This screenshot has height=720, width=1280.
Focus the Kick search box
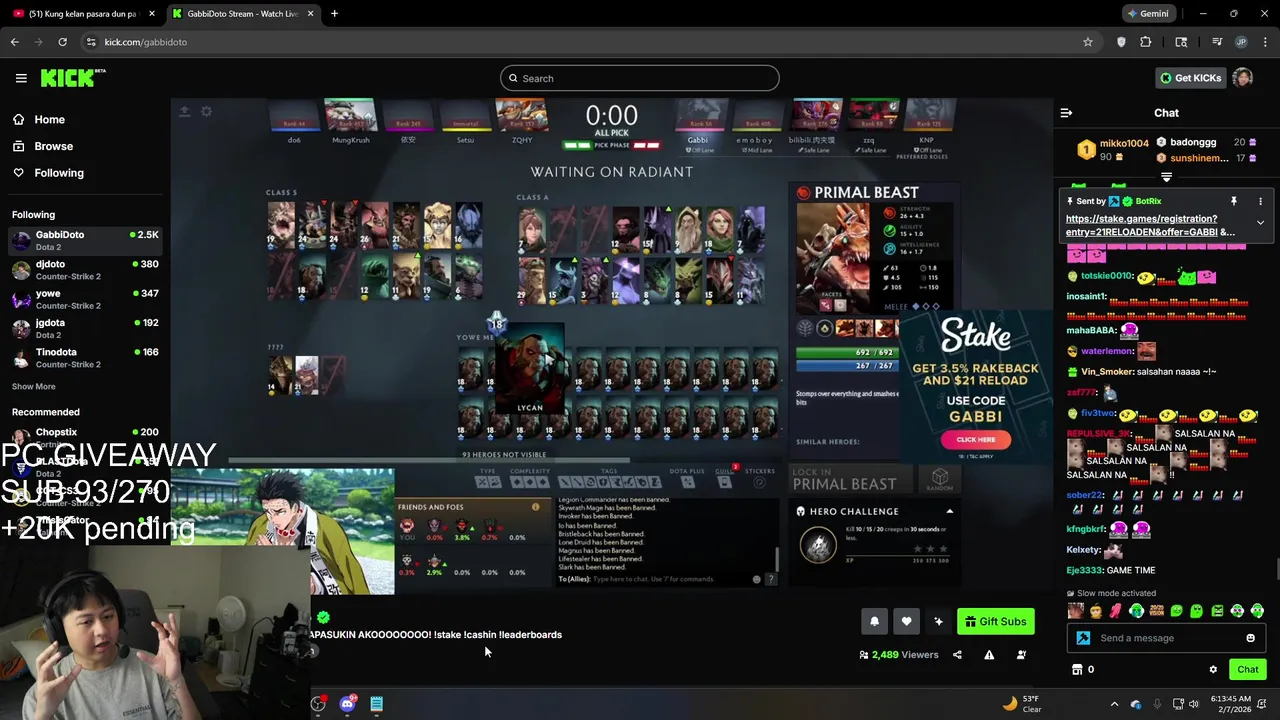(640, 78)
